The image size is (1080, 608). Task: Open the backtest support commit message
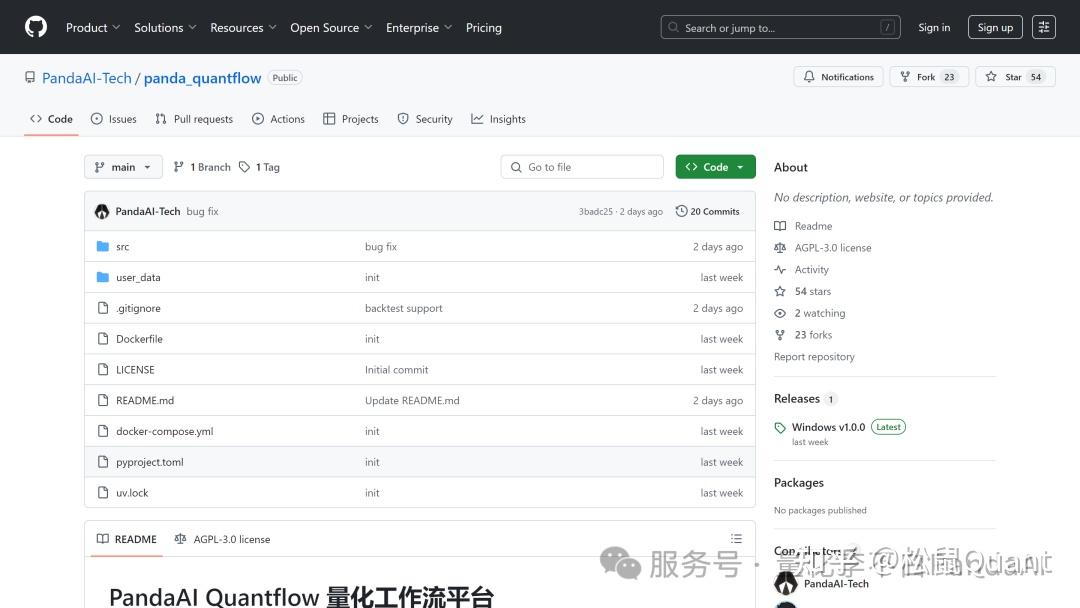[x=404, y=308]
